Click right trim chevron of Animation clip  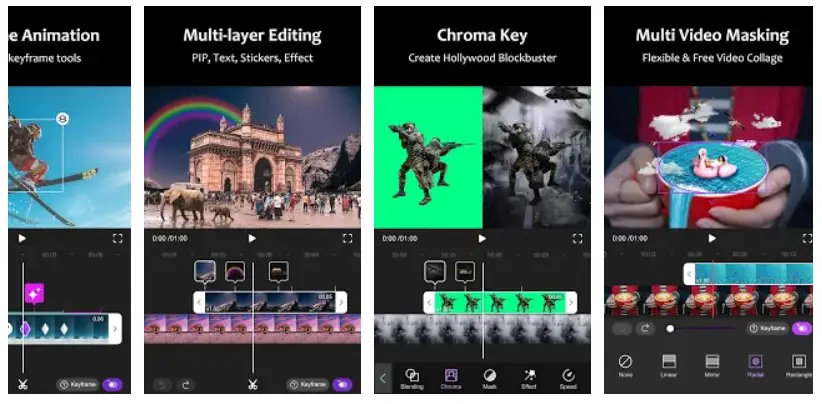tap(115, 329)
